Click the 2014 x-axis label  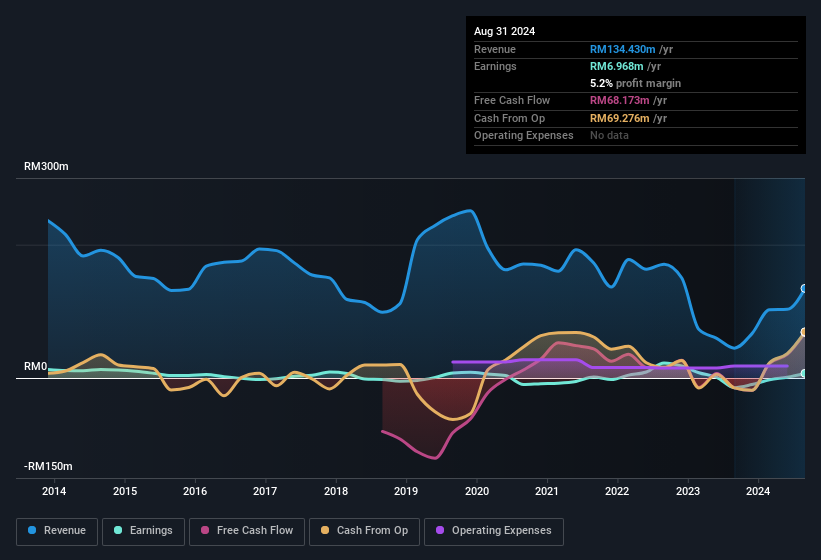click(x=54, y=491)
